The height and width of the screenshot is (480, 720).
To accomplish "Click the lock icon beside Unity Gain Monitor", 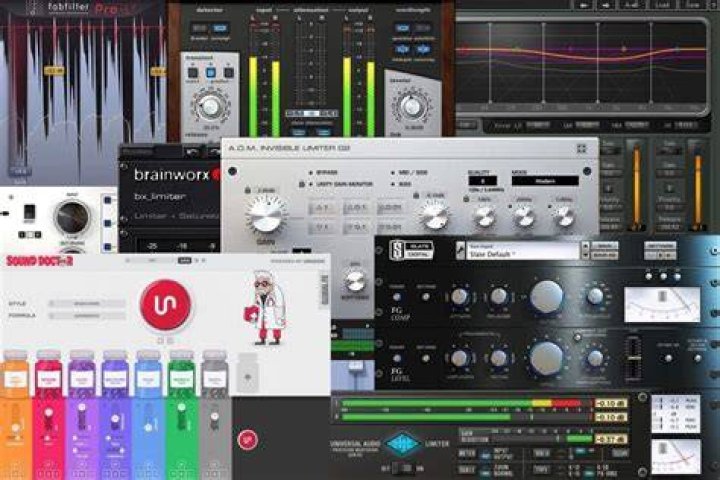I will (x=302, y=184).
